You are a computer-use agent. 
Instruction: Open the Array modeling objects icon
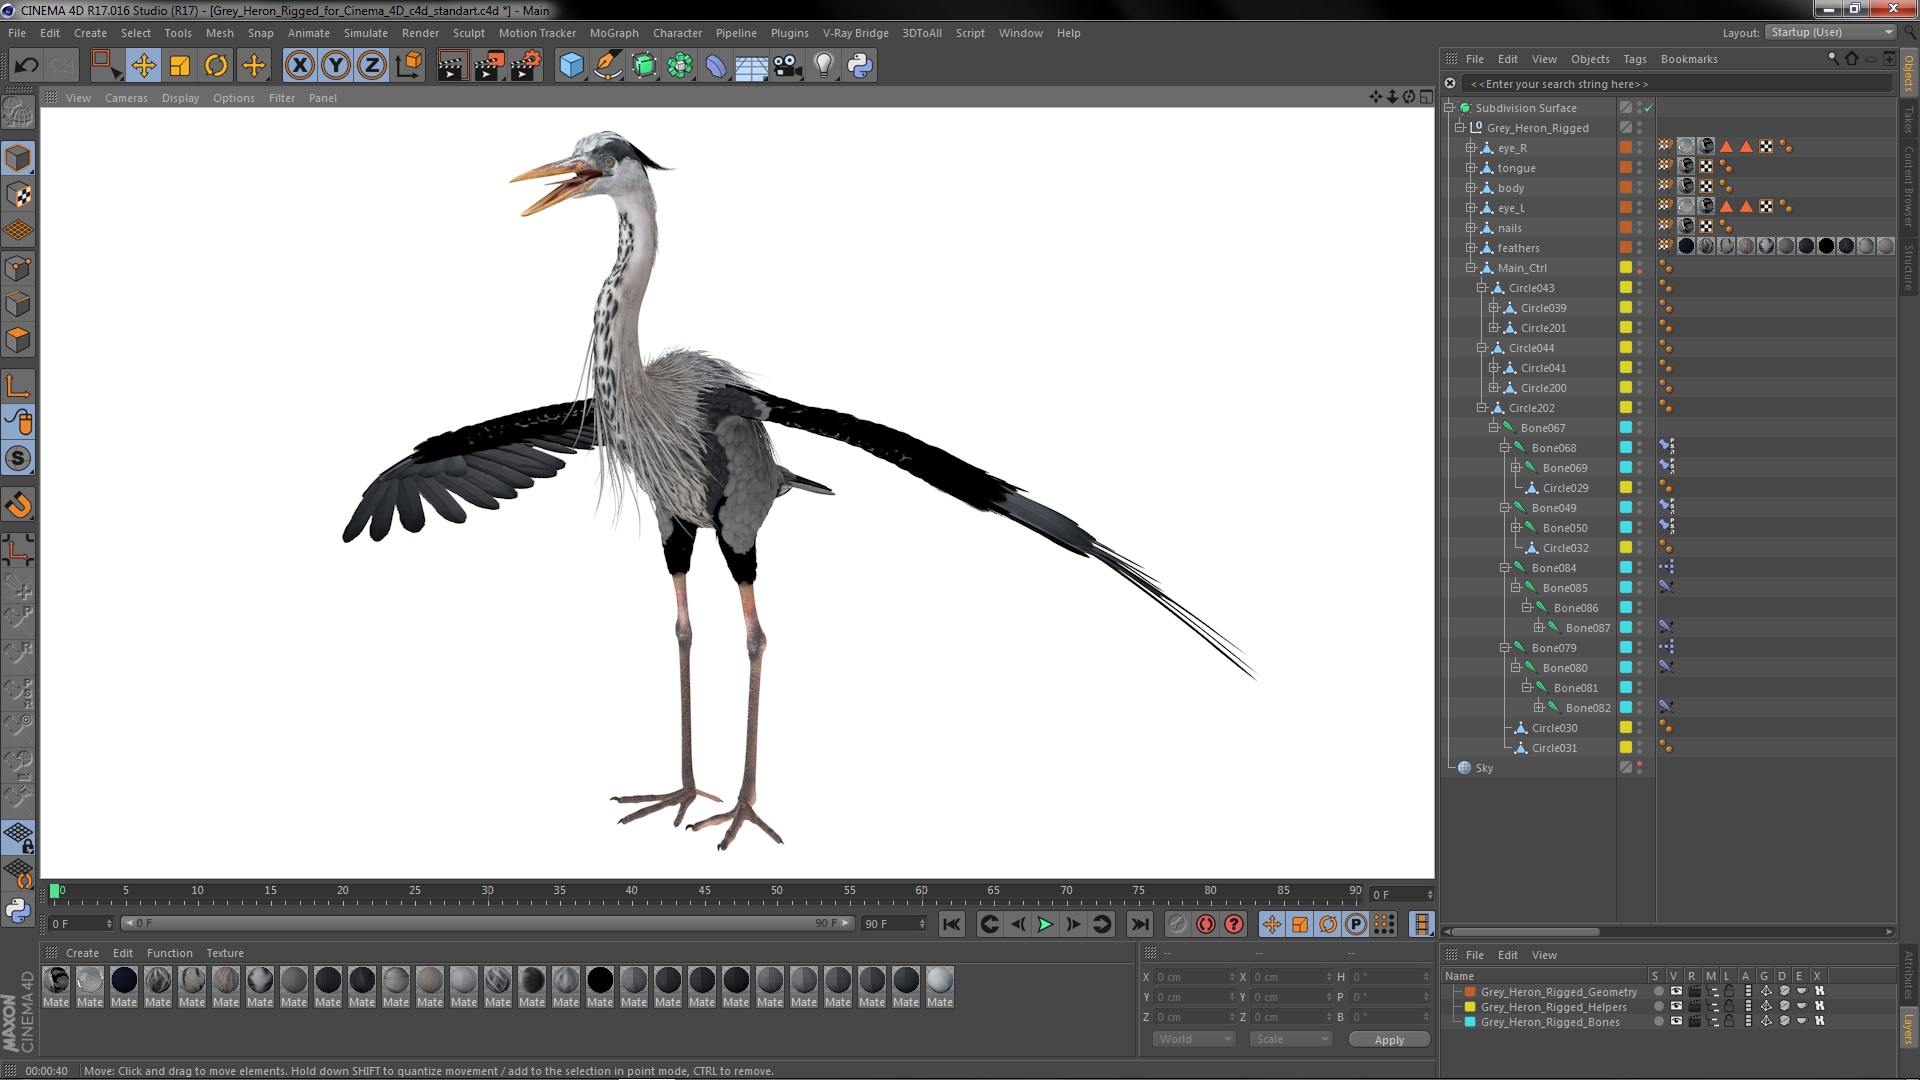pyautogui.click(x=680, y=66)
